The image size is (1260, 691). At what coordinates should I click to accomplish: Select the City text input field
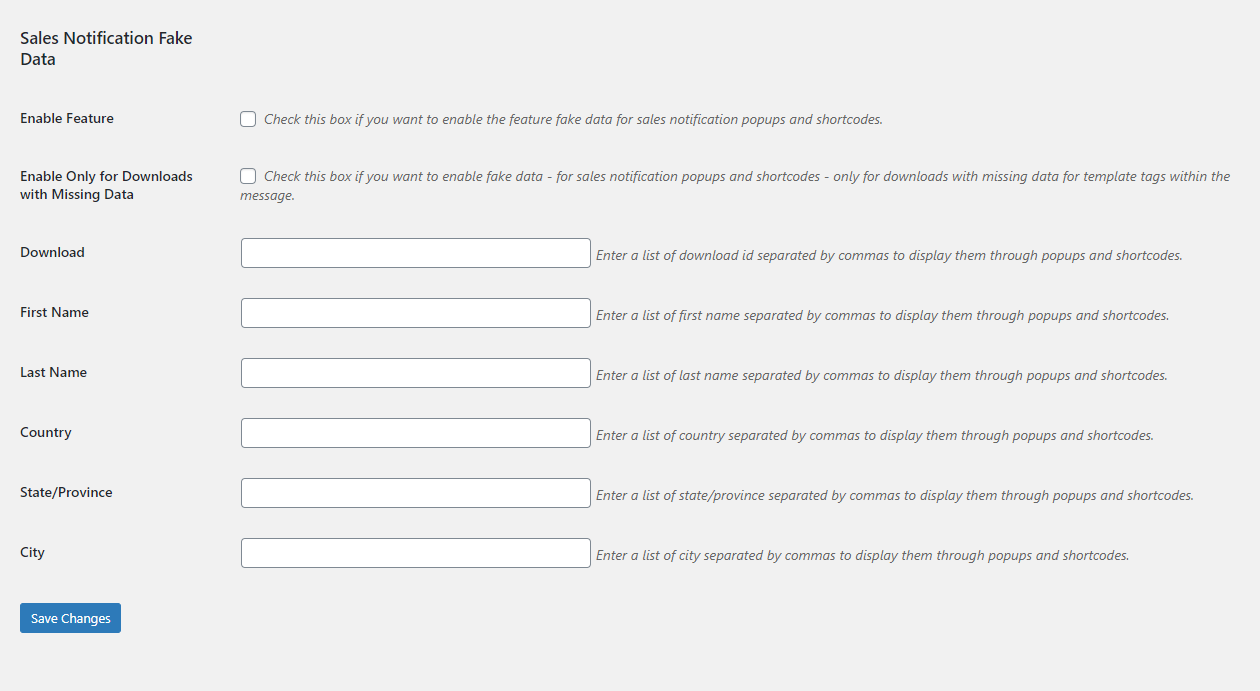(416, 553)
